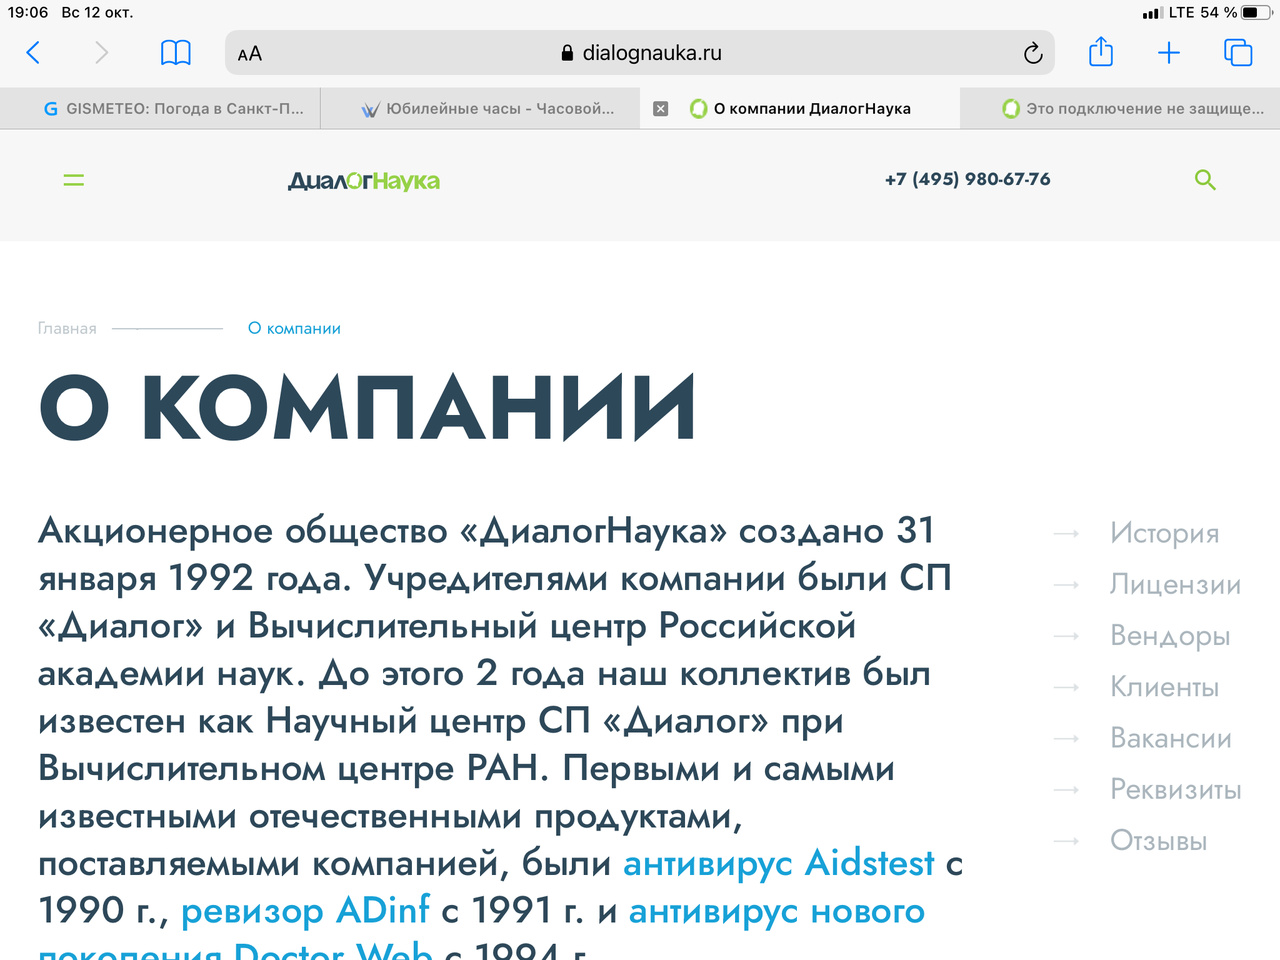Tap the Safari back arrow
The width and height of the screenshot is (1280, 960).
[x=33, y=53]
